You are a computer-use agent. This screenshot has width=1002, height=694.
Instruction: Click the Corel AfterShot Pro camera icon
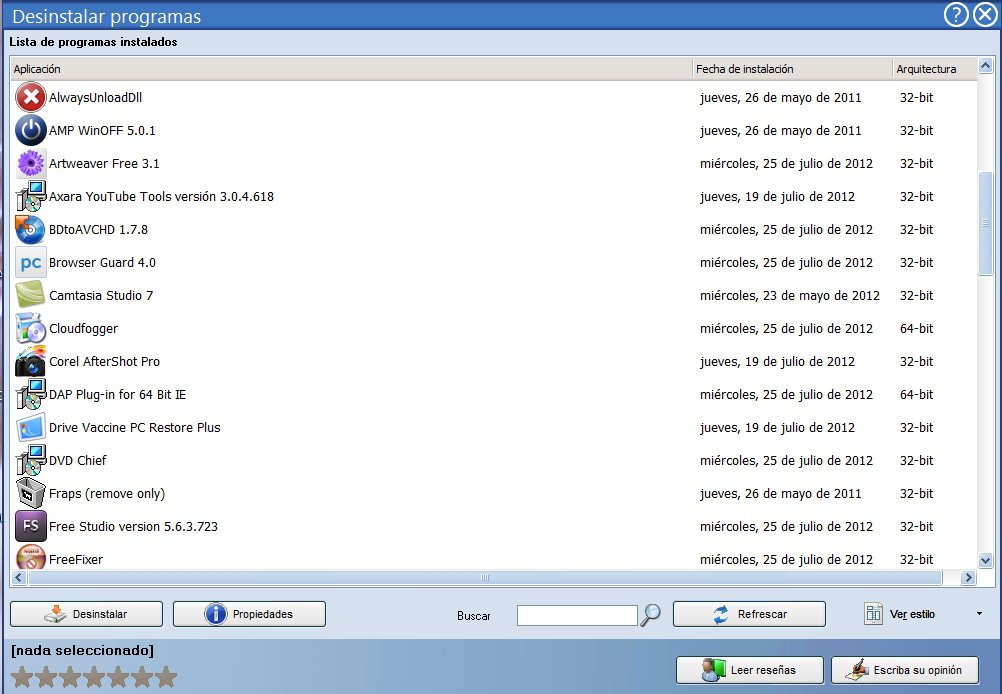tap(30, 361)
